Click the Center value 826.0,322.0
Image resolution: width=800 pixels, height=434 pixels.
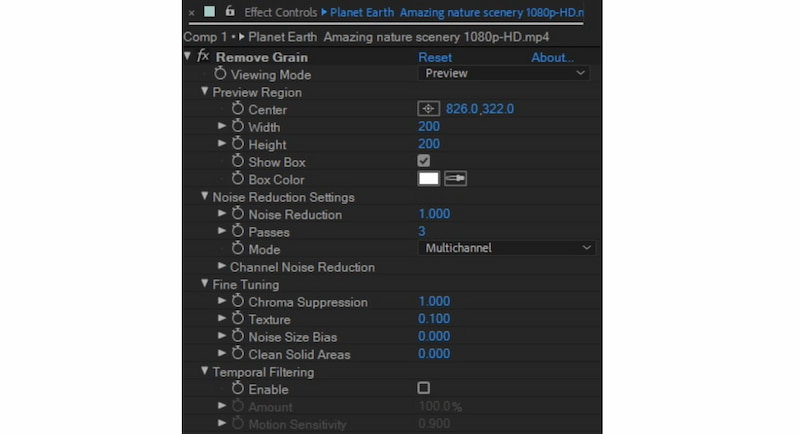[x=480, y=109]
